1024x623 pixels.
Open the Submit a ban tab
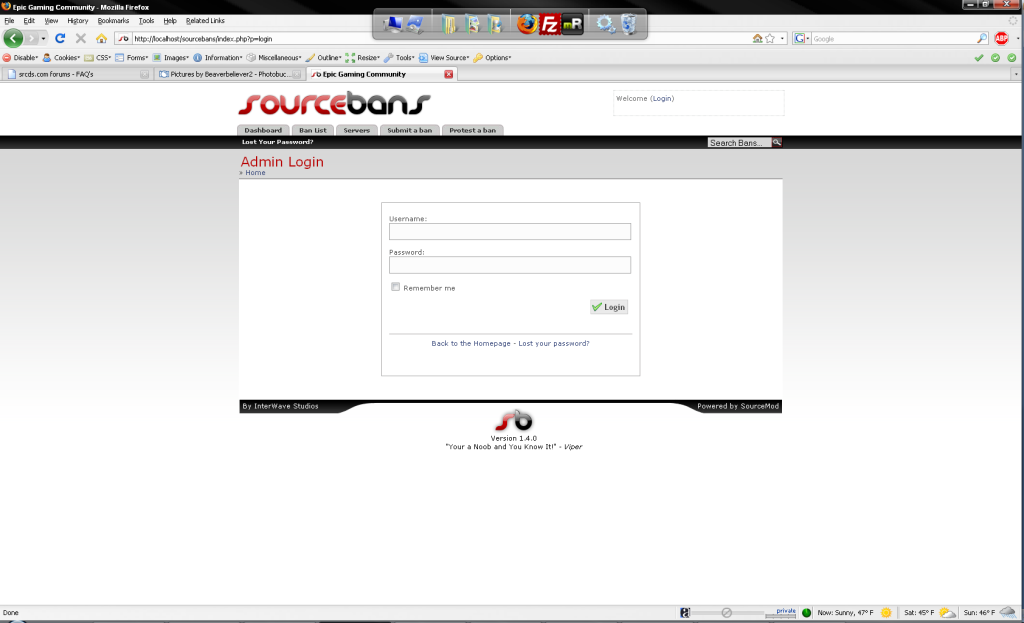click(409, 130)
